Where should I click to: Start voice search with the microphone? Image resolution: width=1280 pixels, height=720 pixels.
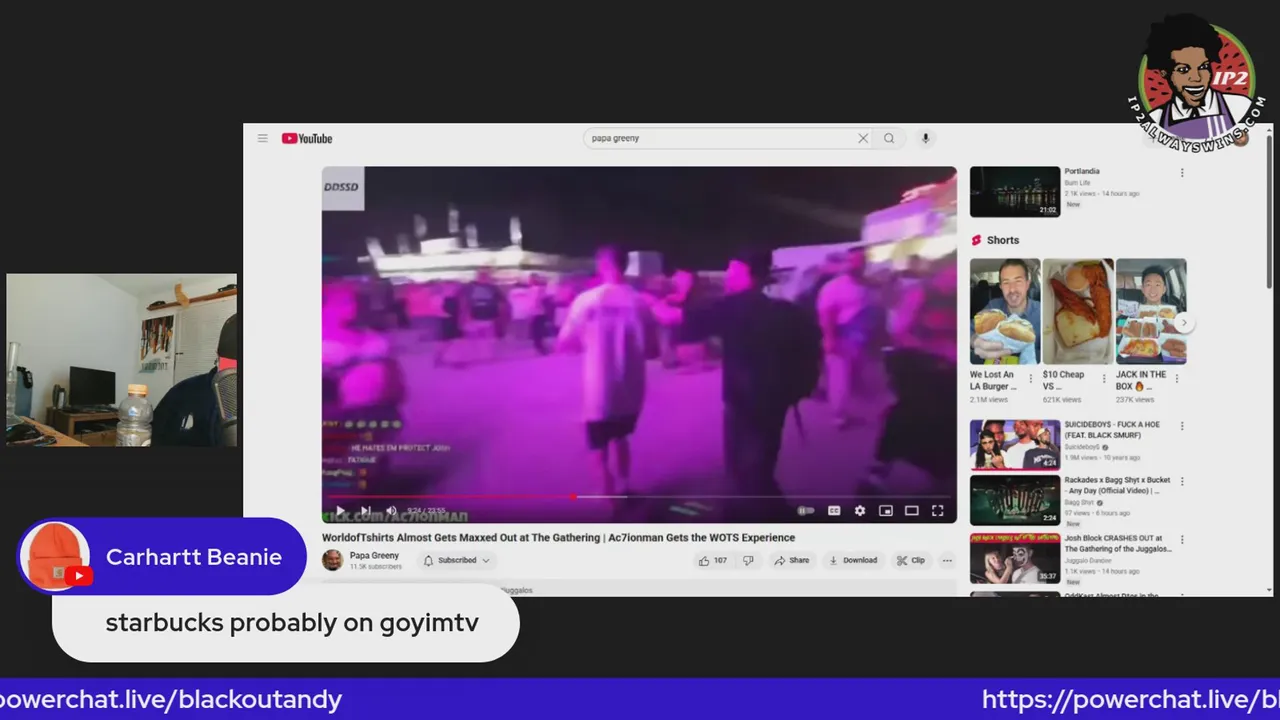pyautogui.click(x=925, y=138)
